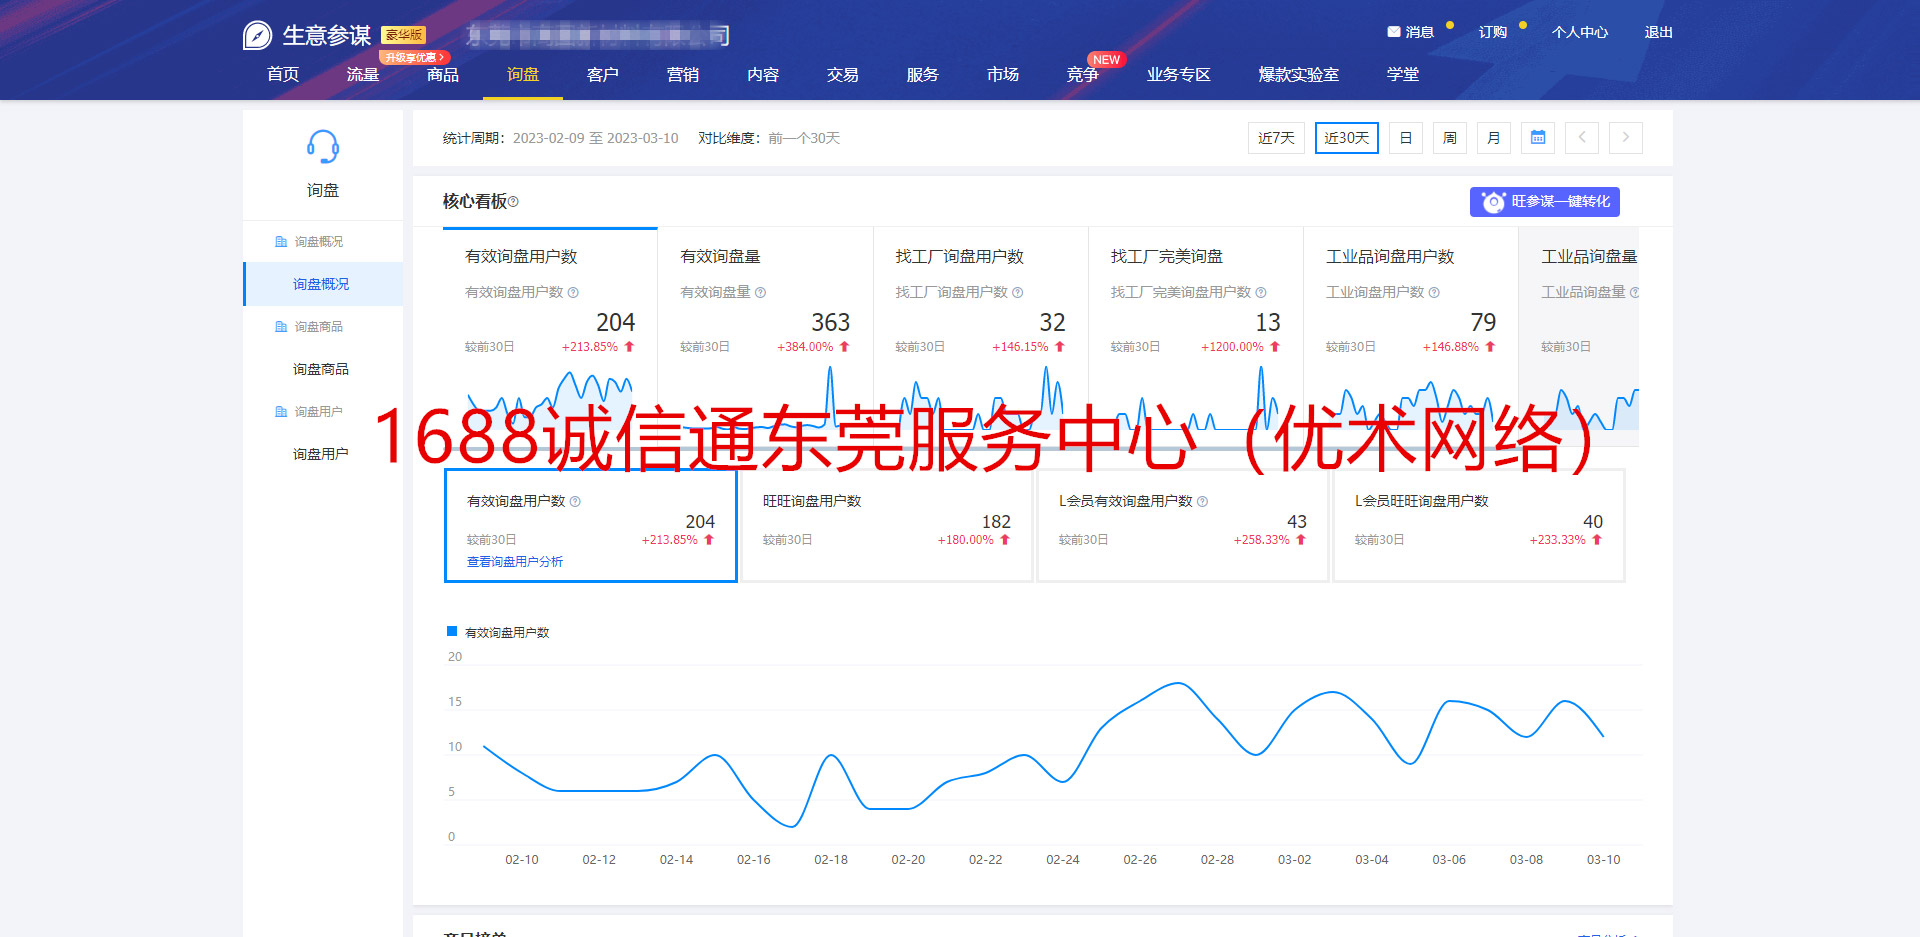Viewport: 1920px width, 937px height.
Task: Click the 生意参谋 compass logo icon
Action: pyautogui.click(x=257, y=36)
